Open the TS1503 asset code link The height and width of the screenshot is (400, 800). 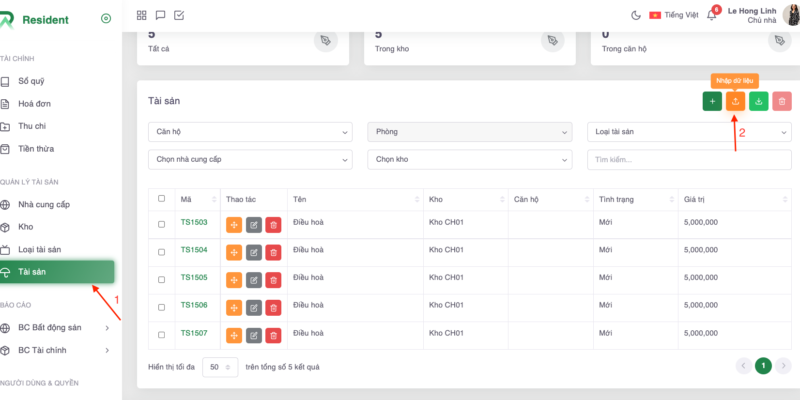pos(194,223)
